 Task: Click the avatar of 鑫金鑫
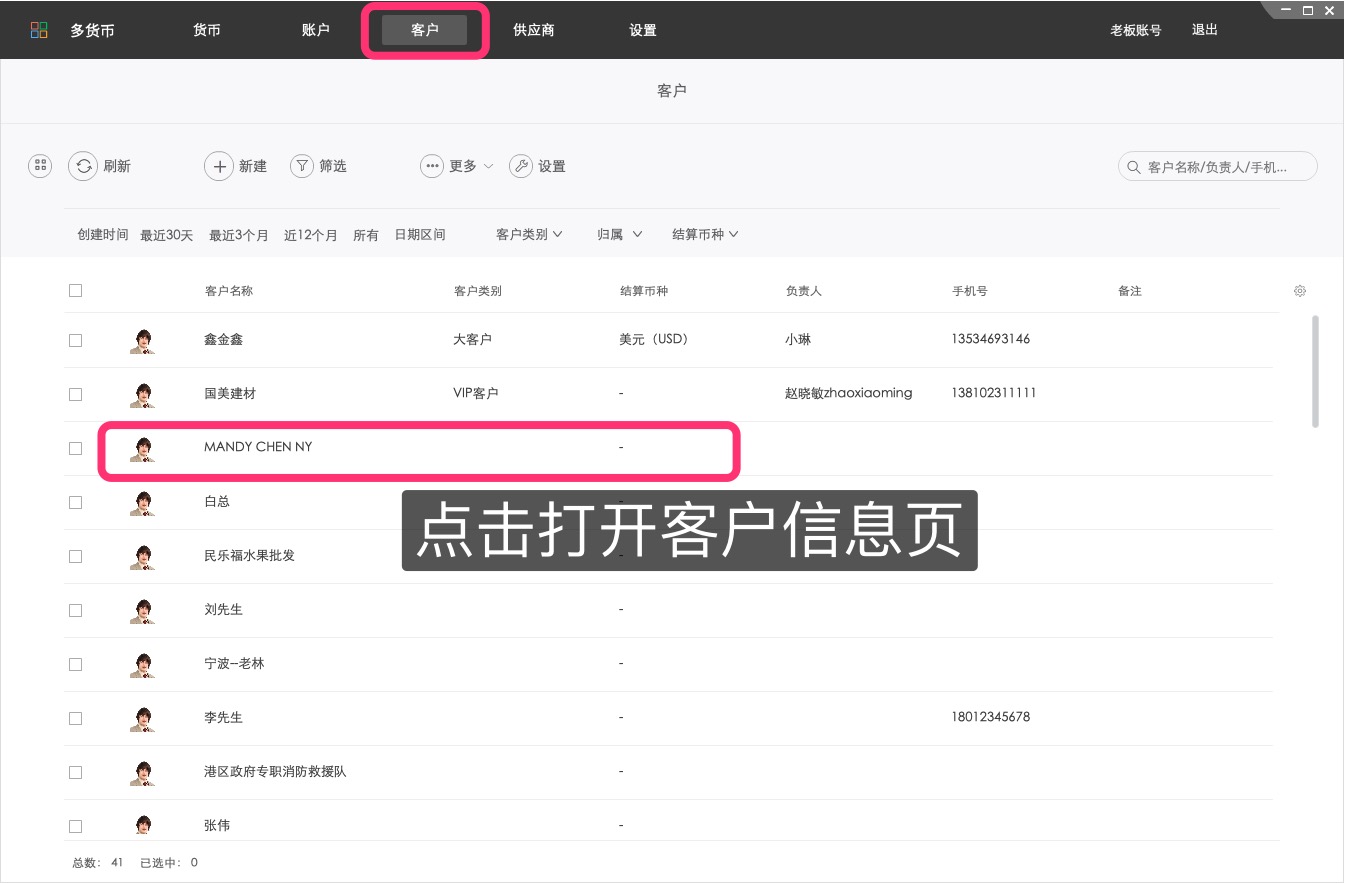pos(143,340)
